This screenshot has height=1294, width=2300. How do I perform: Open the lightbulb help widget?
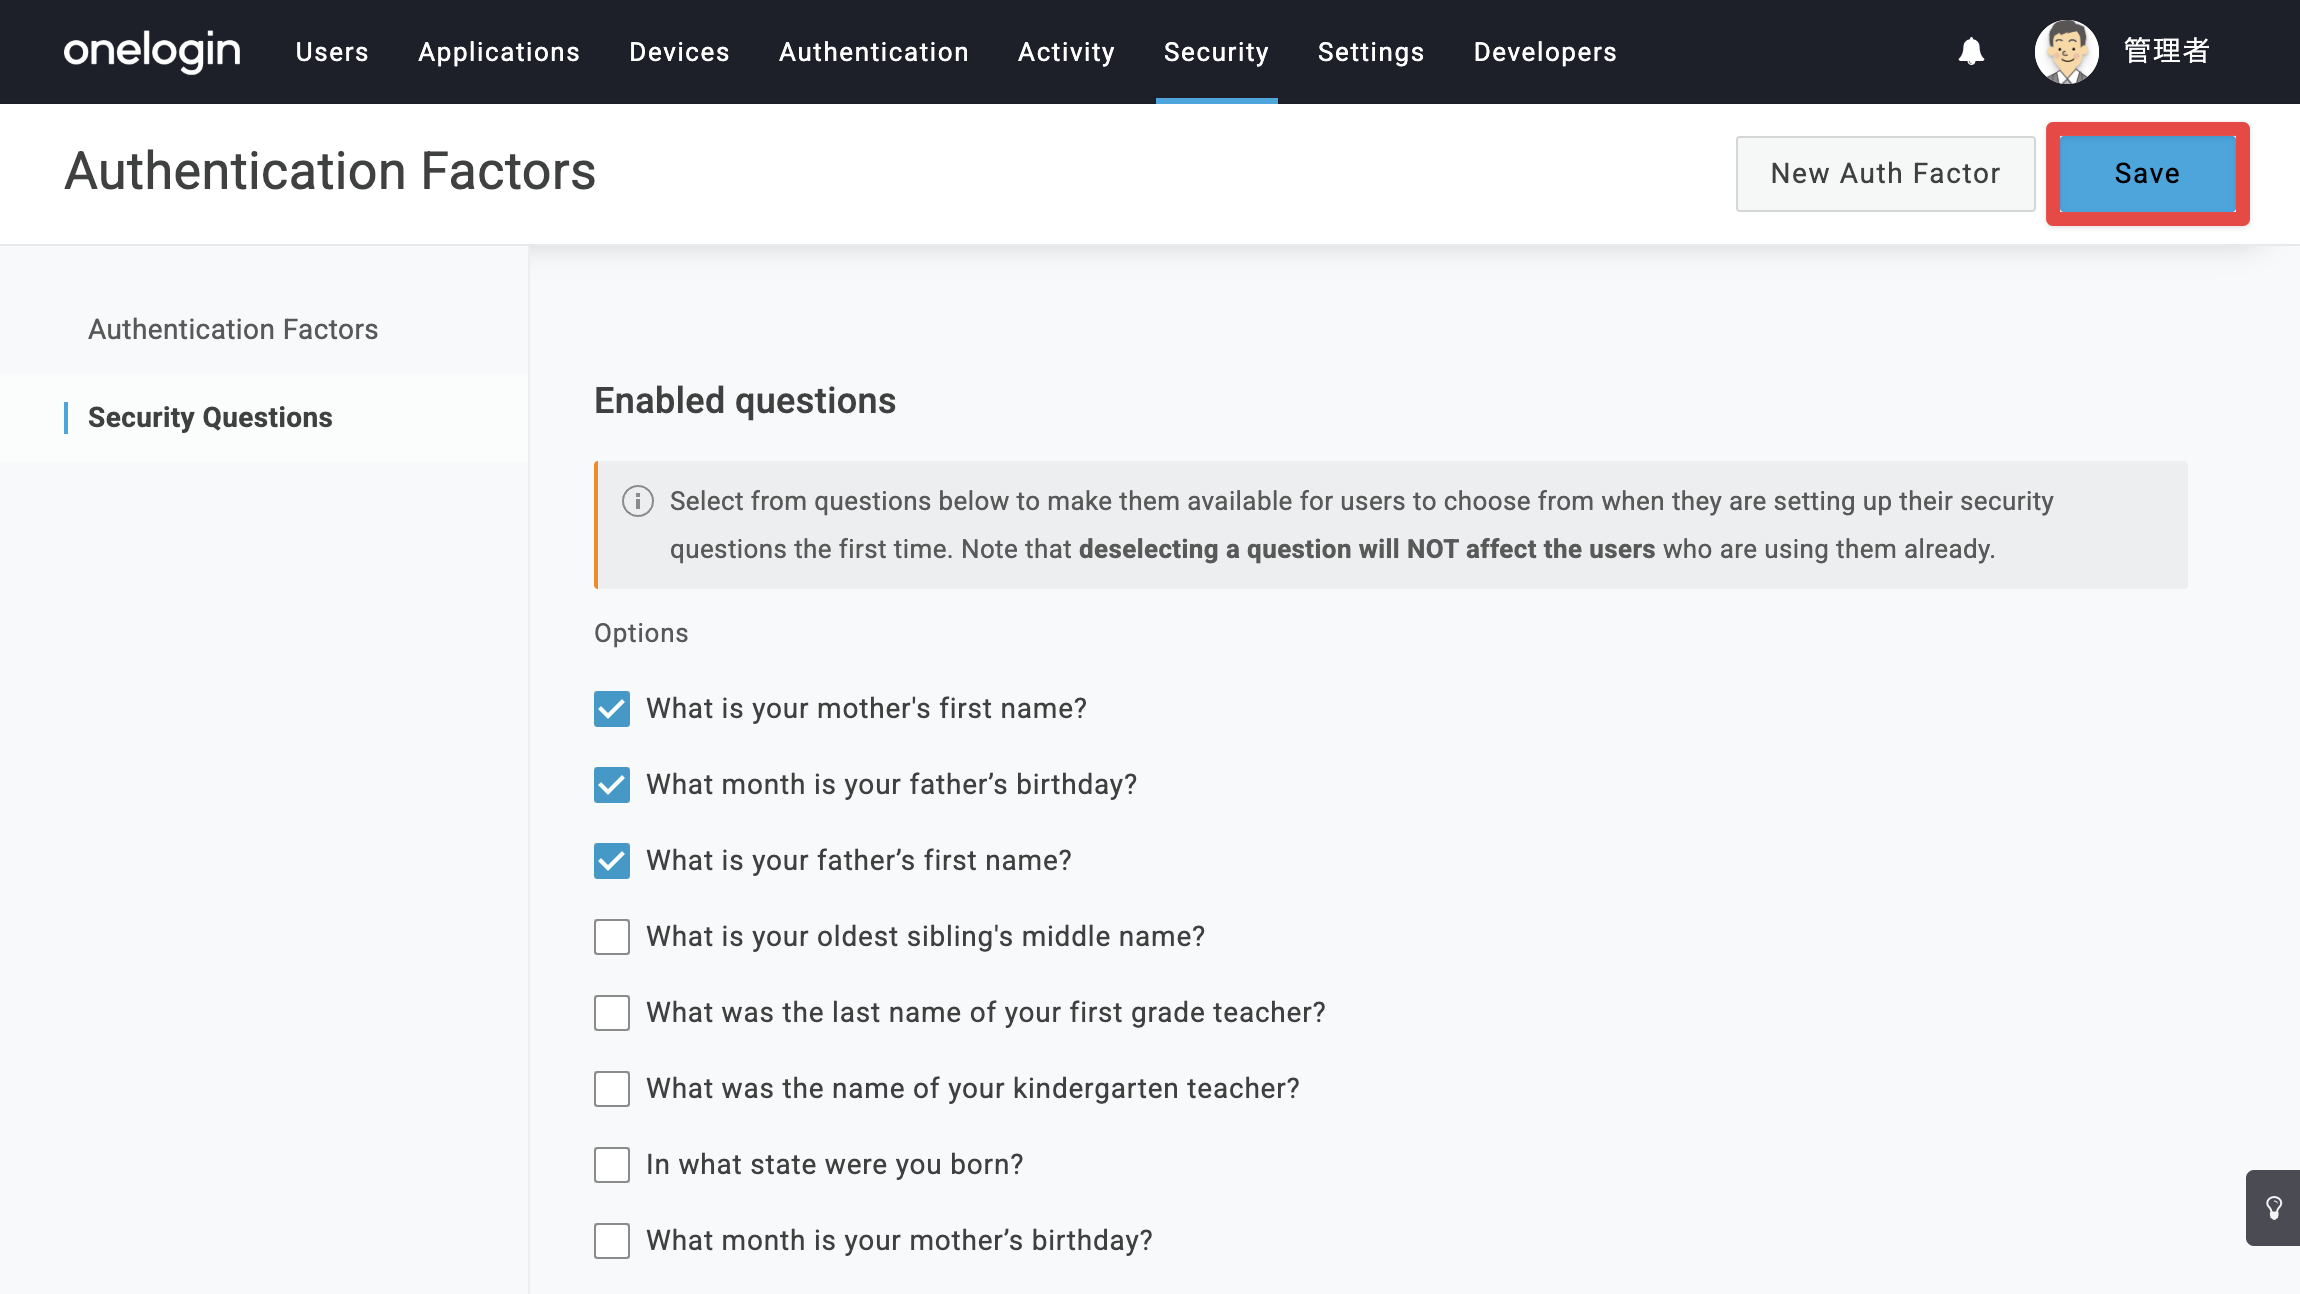2273,1208
